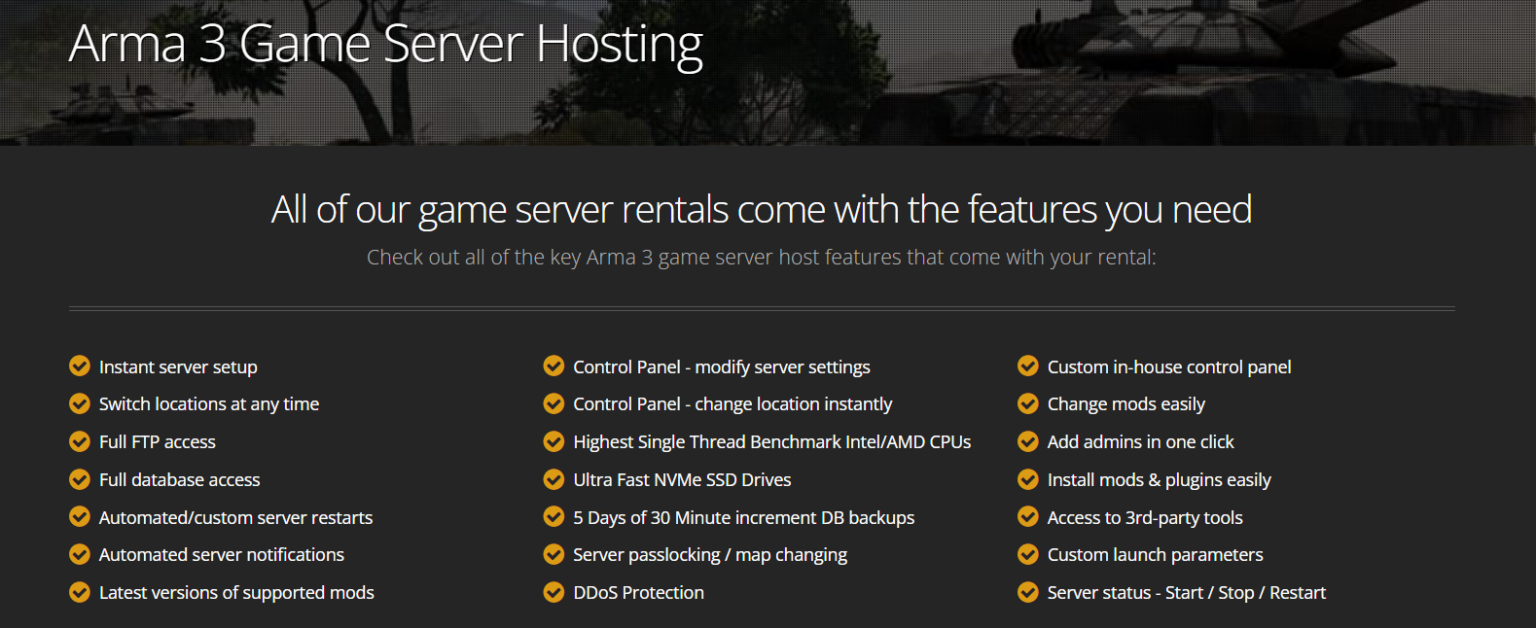Click the 'Latest versions of supported mods' text

[236, 593]
